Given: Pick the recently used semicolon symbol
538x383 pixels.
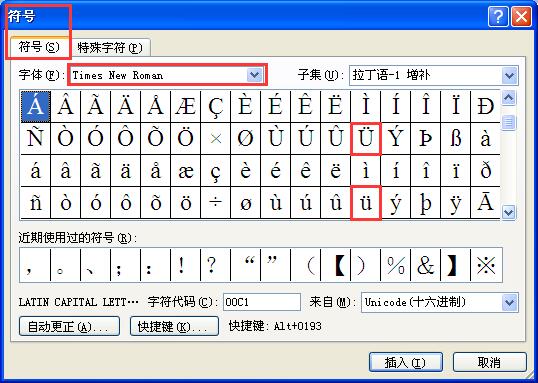Looking at the screenshot, I should tap(126, 265).
